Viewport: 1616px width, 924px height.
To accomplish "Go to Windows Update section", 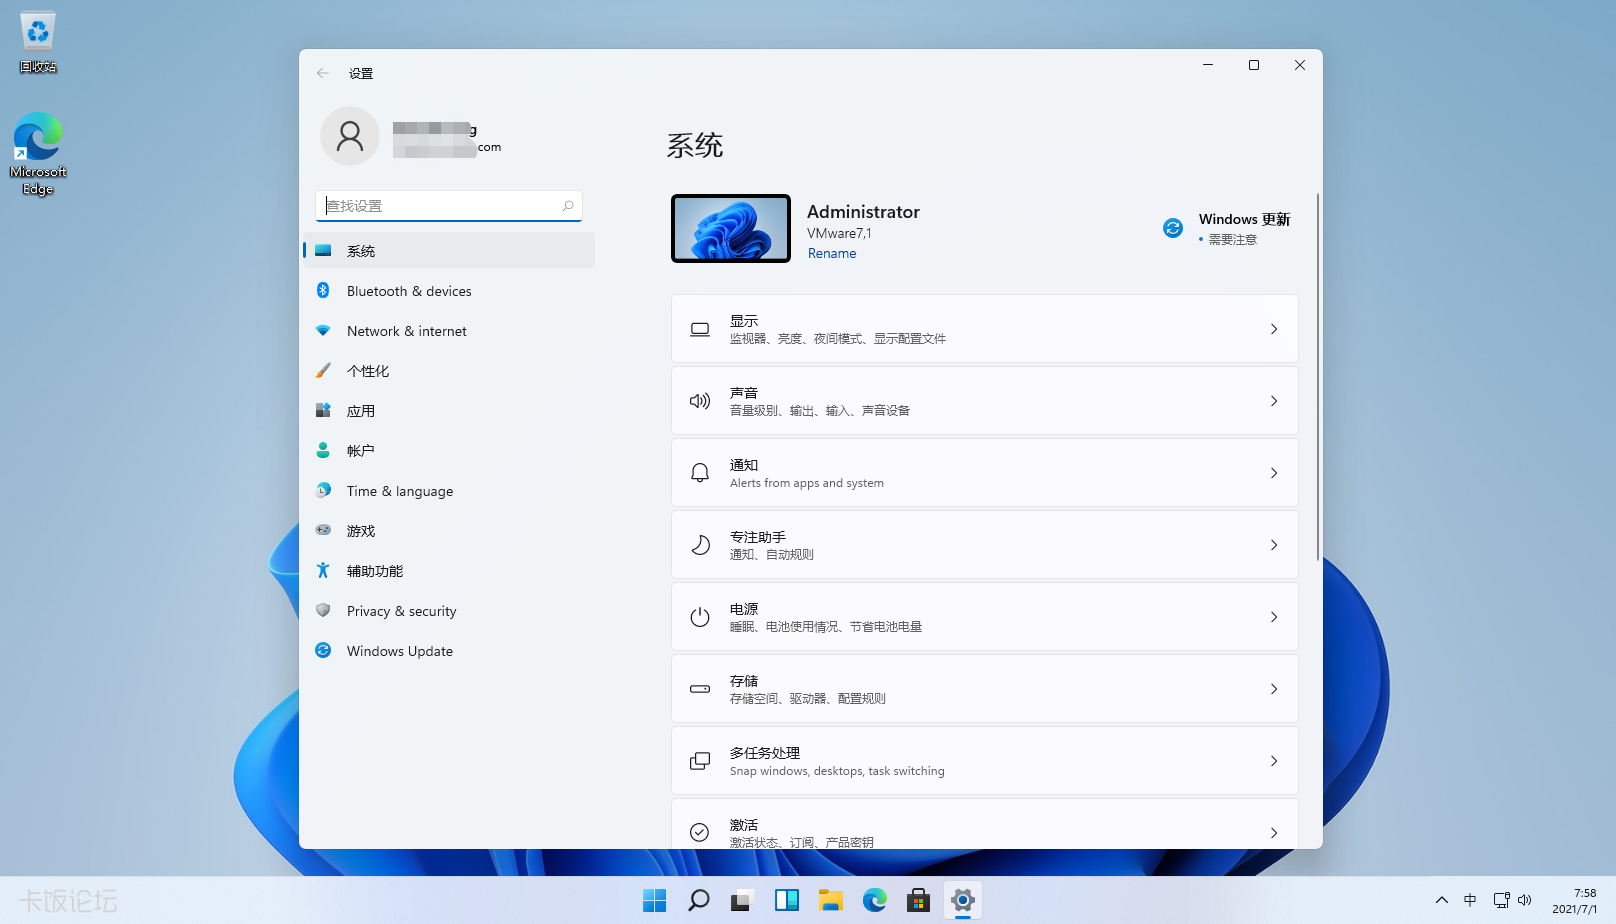I will (x=449, y=650).
